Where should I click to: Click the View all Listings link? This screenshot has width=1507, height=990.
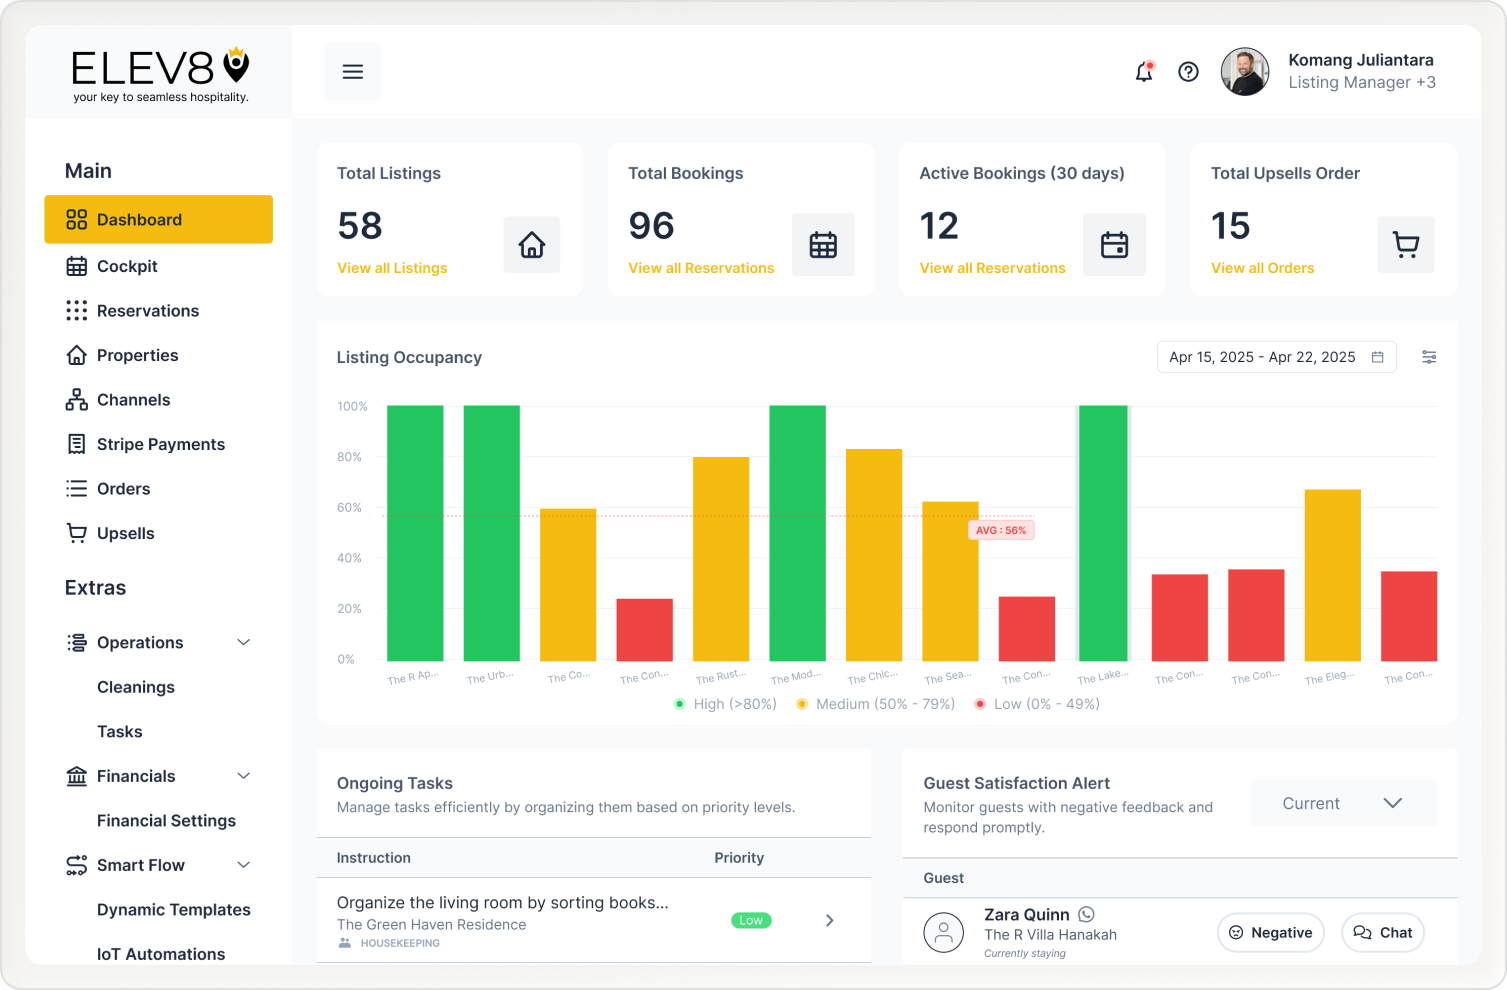coord(392,268)
